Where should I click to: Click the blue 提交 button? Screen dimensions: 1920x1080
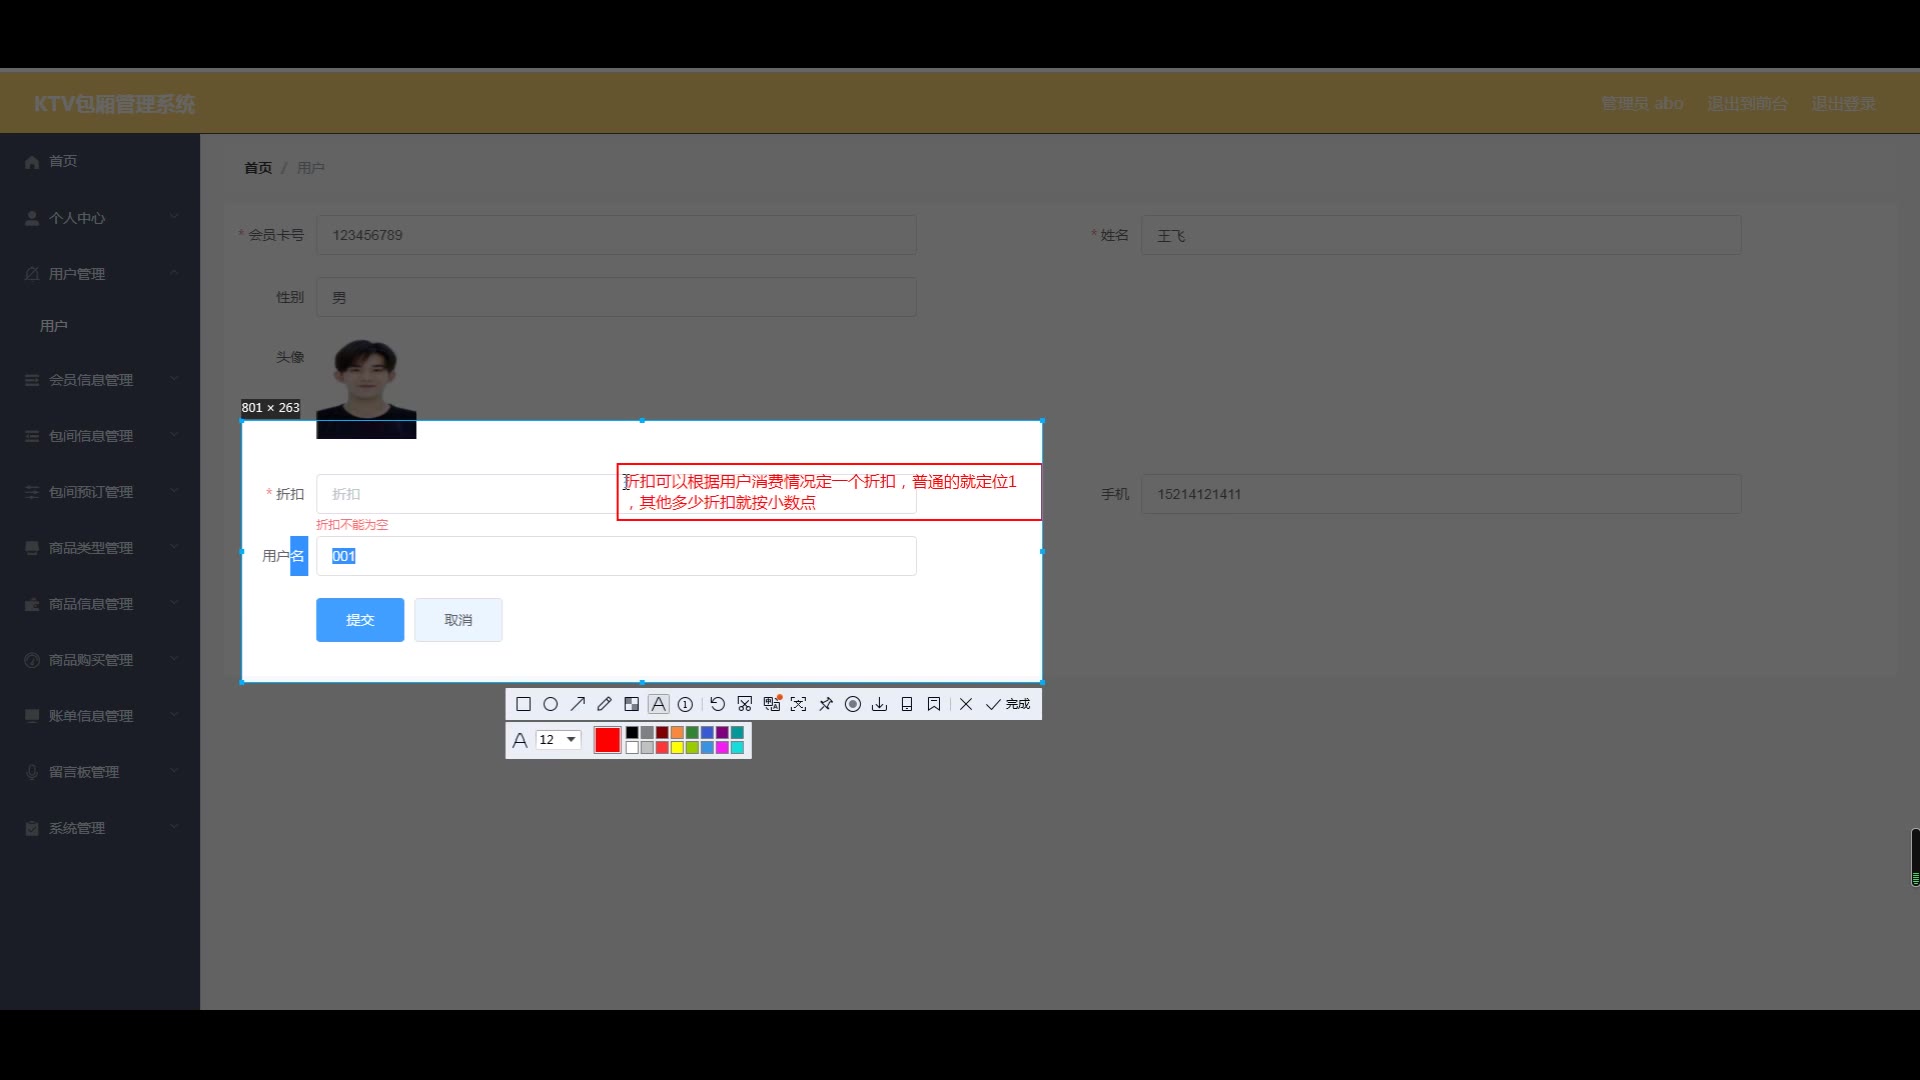click(360, 620)
